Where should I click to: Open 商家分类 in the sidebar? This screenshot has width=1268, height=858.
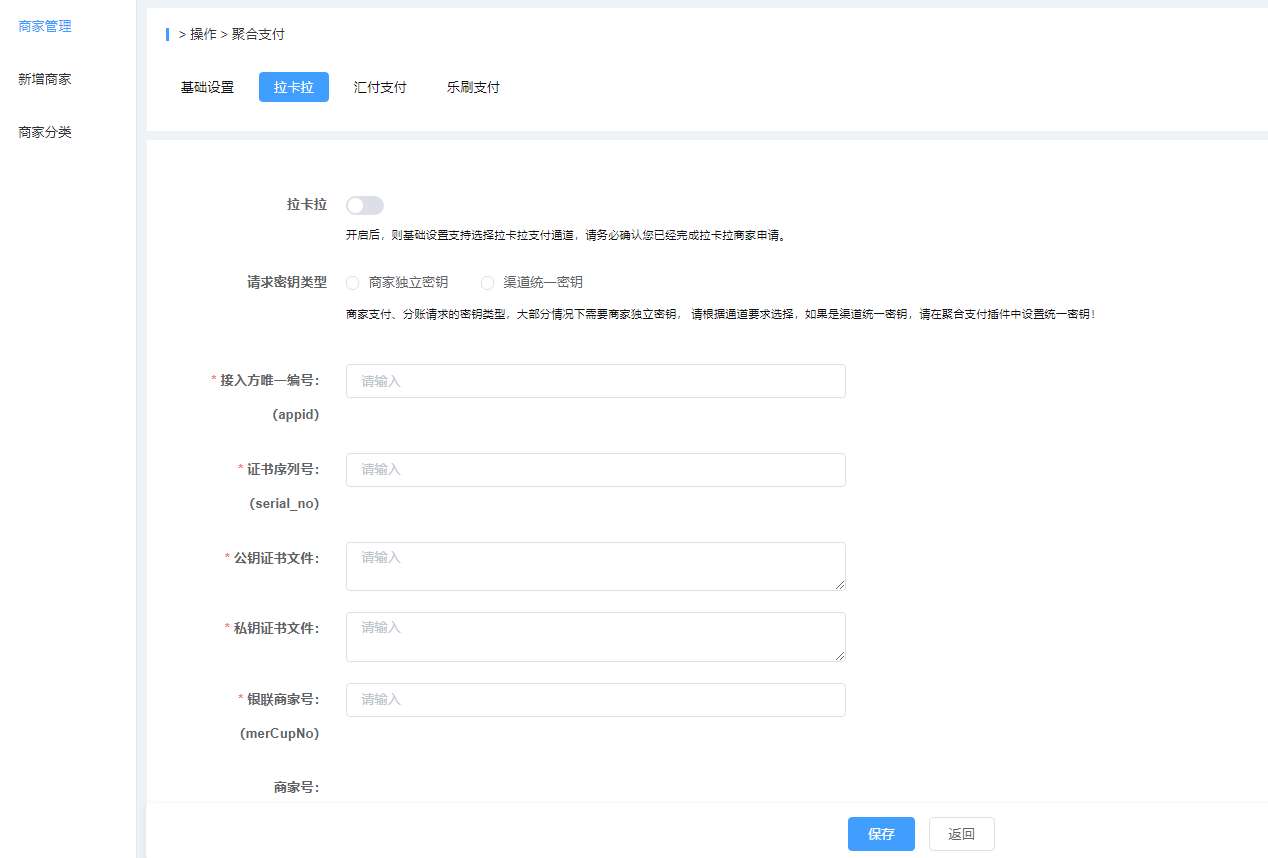point(45,132)
